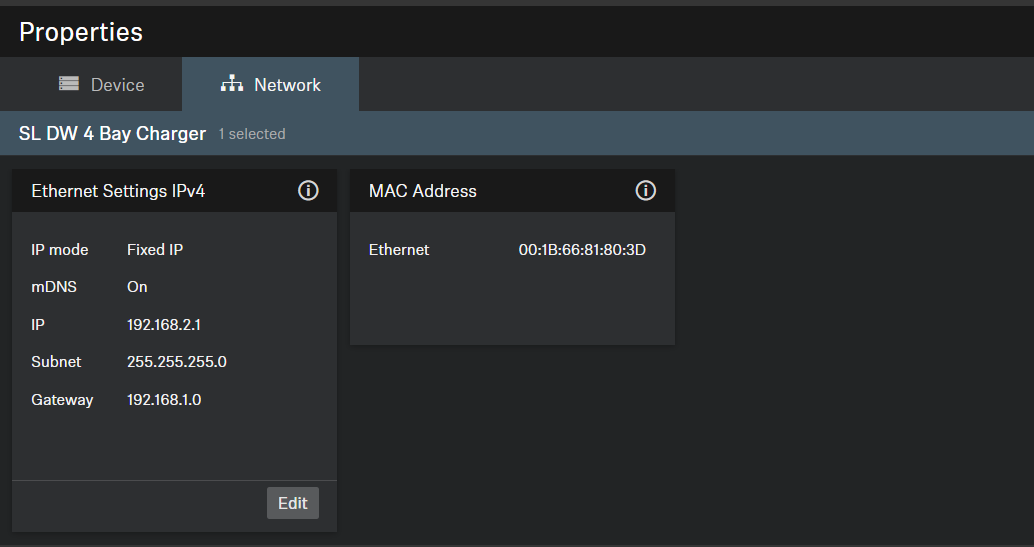Select the IP address 192.168.2.1
1034x547 pixels.
(164, 325)
